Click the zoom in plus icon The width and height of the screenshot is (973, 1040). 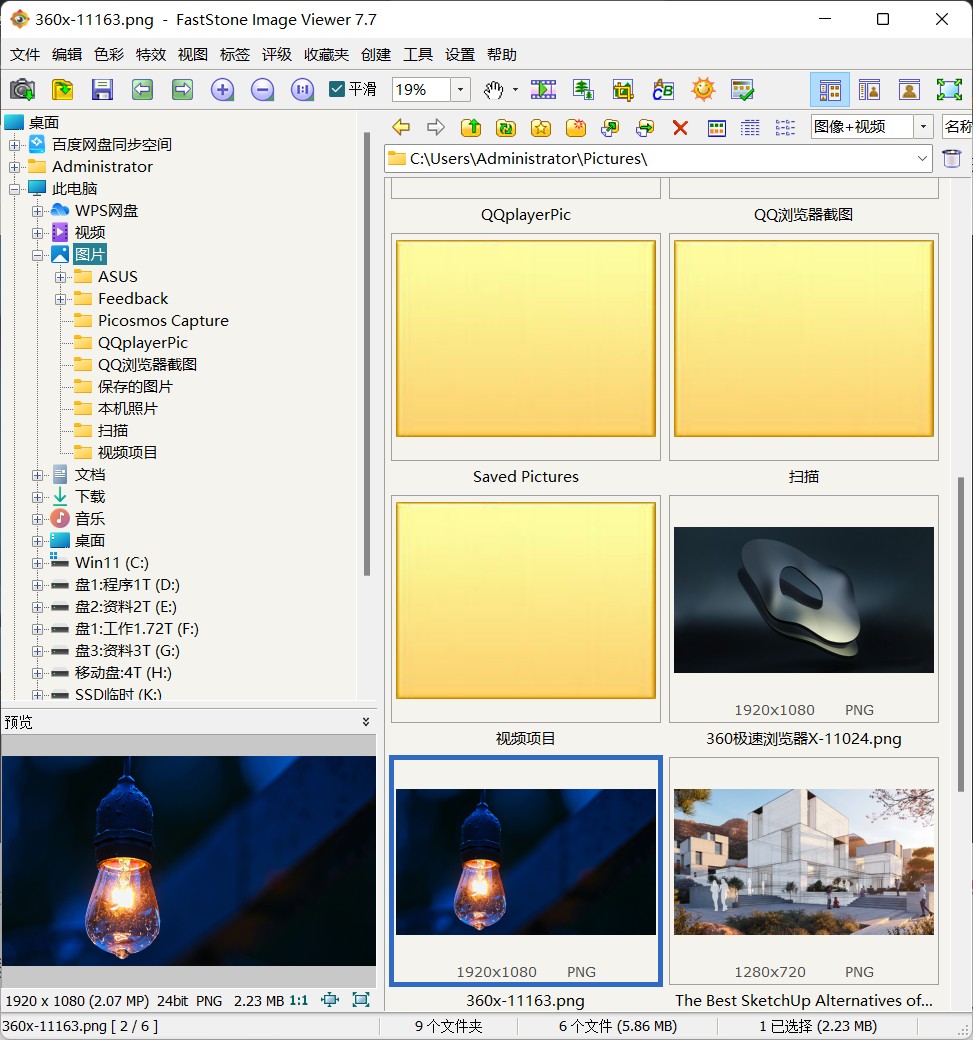tap(222, 90)
